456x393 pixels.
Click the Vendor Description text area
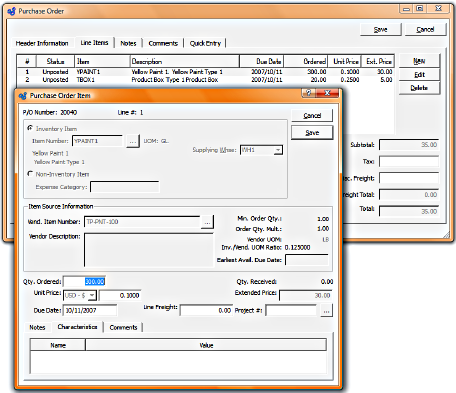click(149, 250)
